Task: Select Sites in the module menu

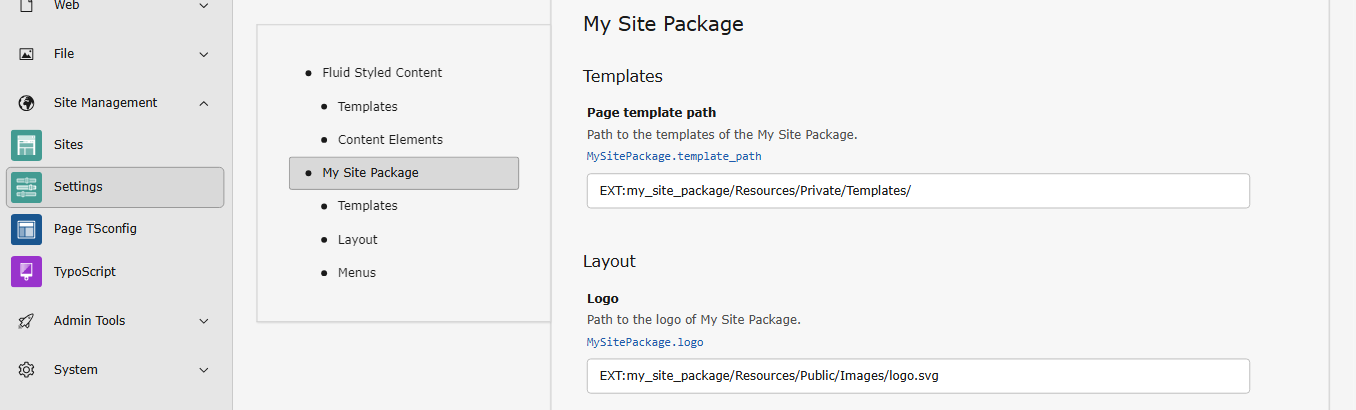Action: tap(116, 145)
